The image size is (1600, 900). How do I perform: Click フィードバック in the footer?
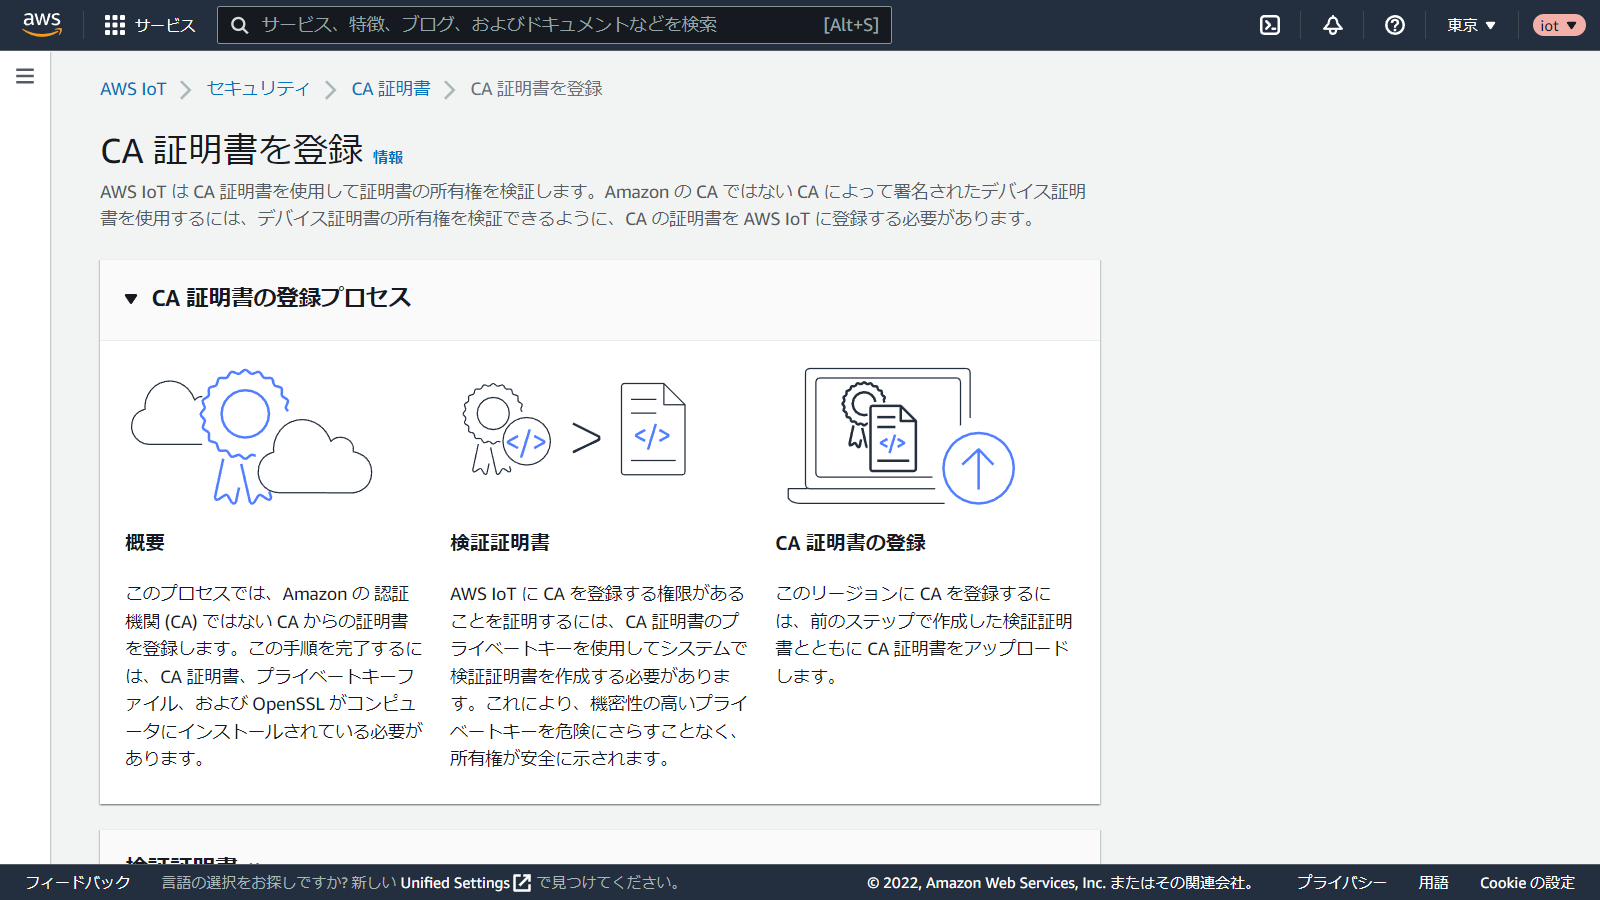click(78, 883)
